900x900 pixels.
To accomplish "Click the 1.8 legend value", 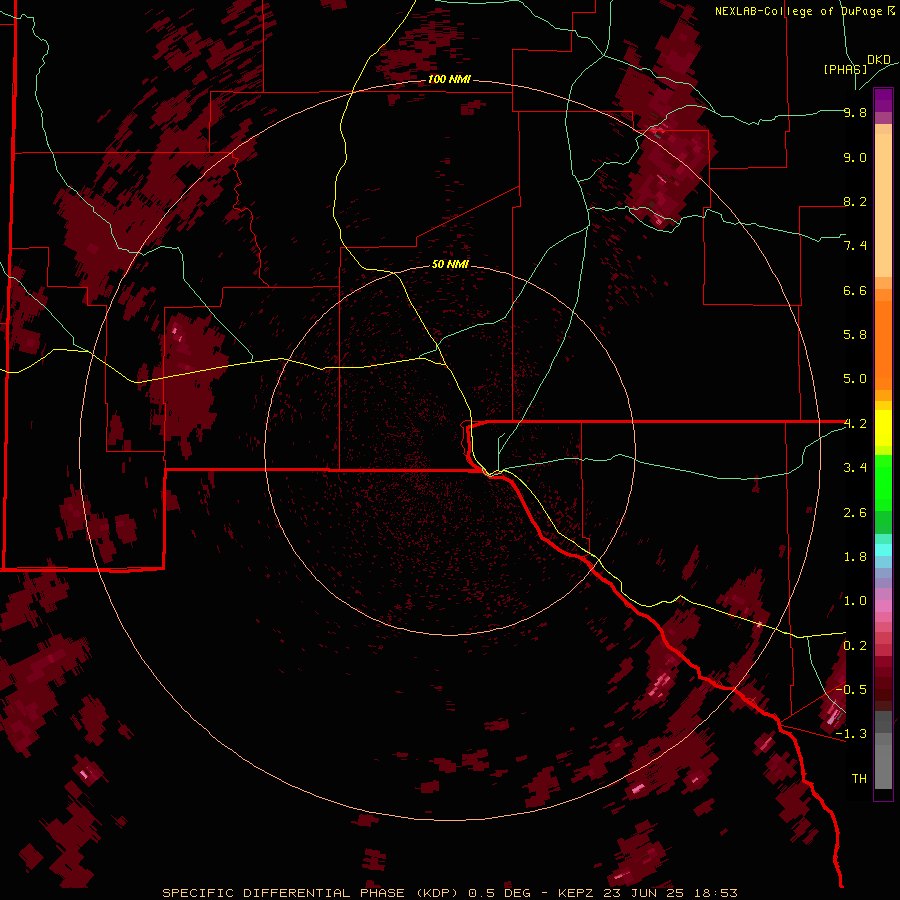I will [855, 557].
